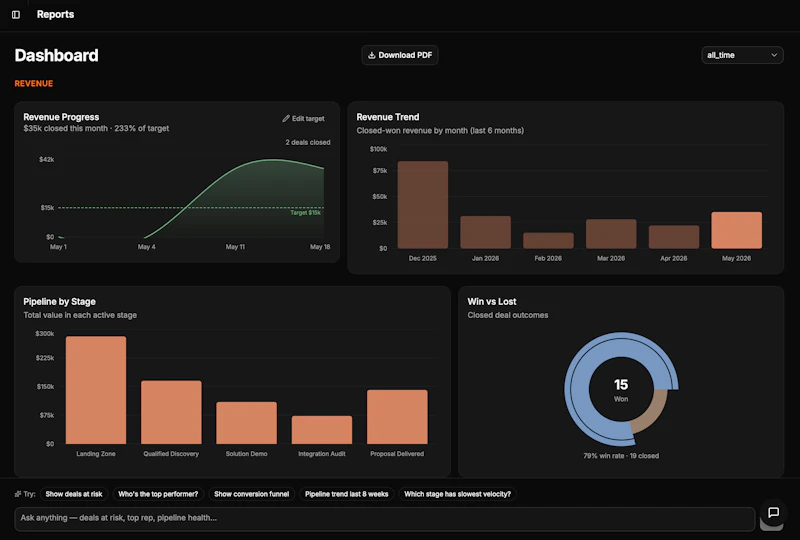The height and width of the screenshot is (540, 800).
Task: Click the Qualified Discovery pipeline bar
Action: pos(171,412)
